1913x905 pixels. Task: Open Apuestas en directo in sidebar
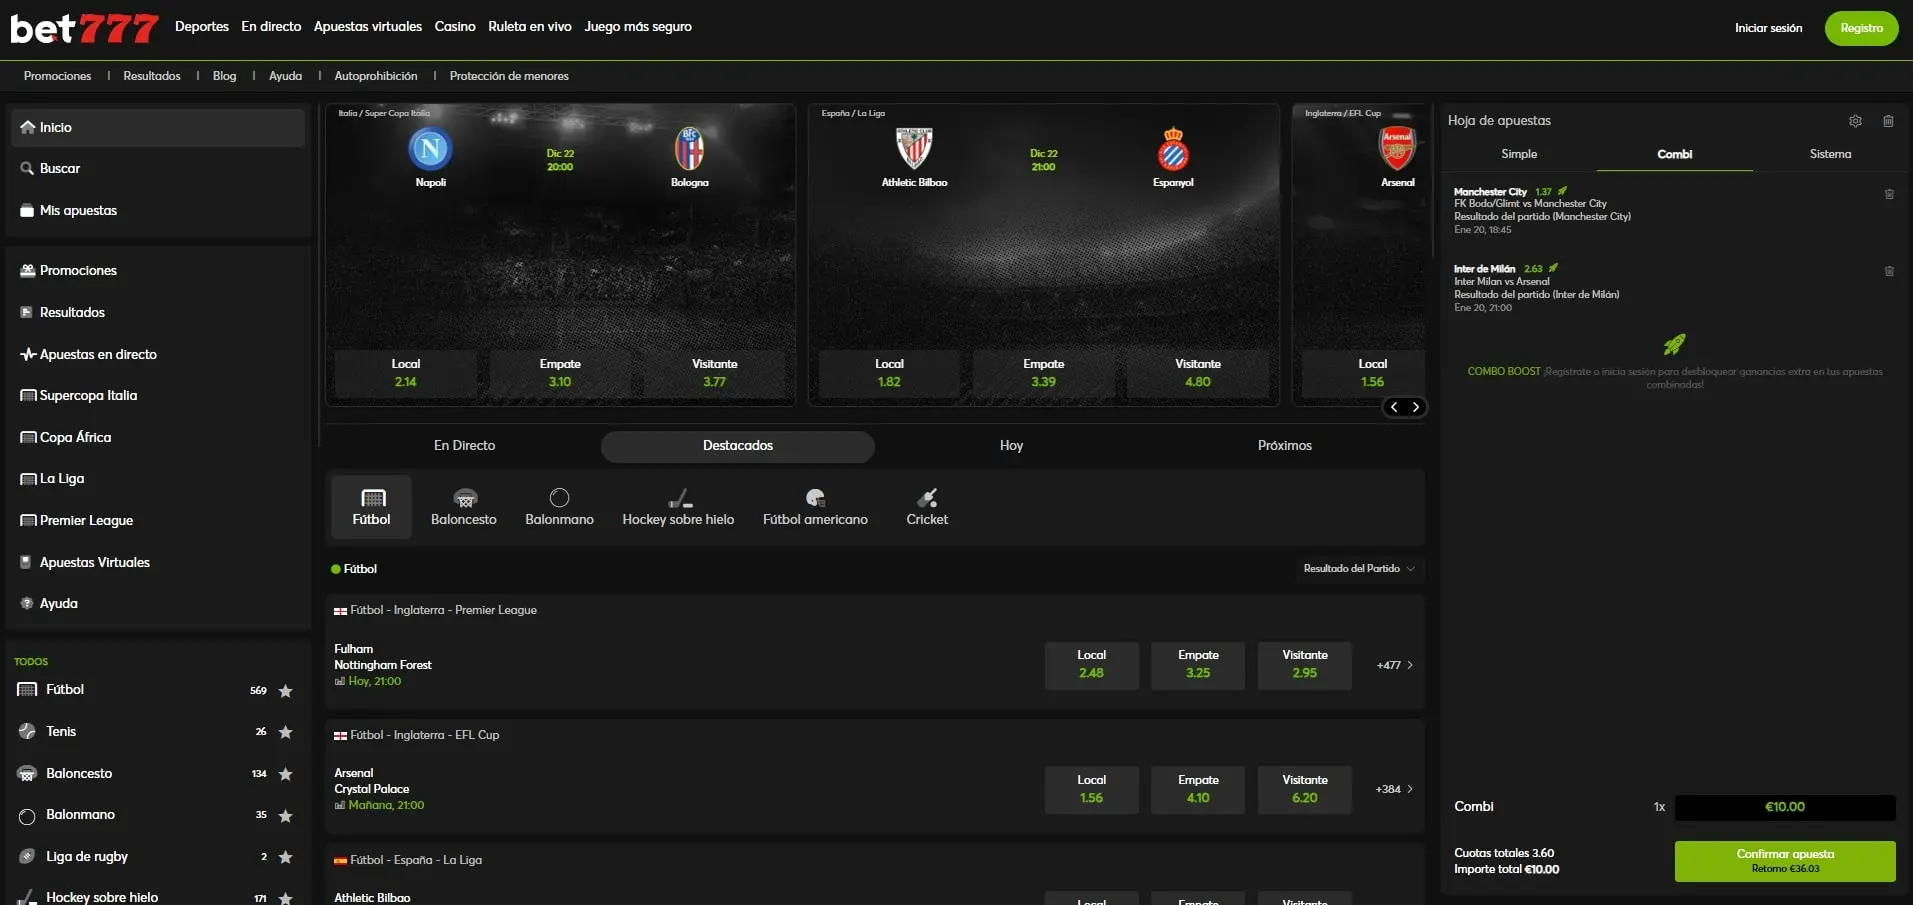158,355
